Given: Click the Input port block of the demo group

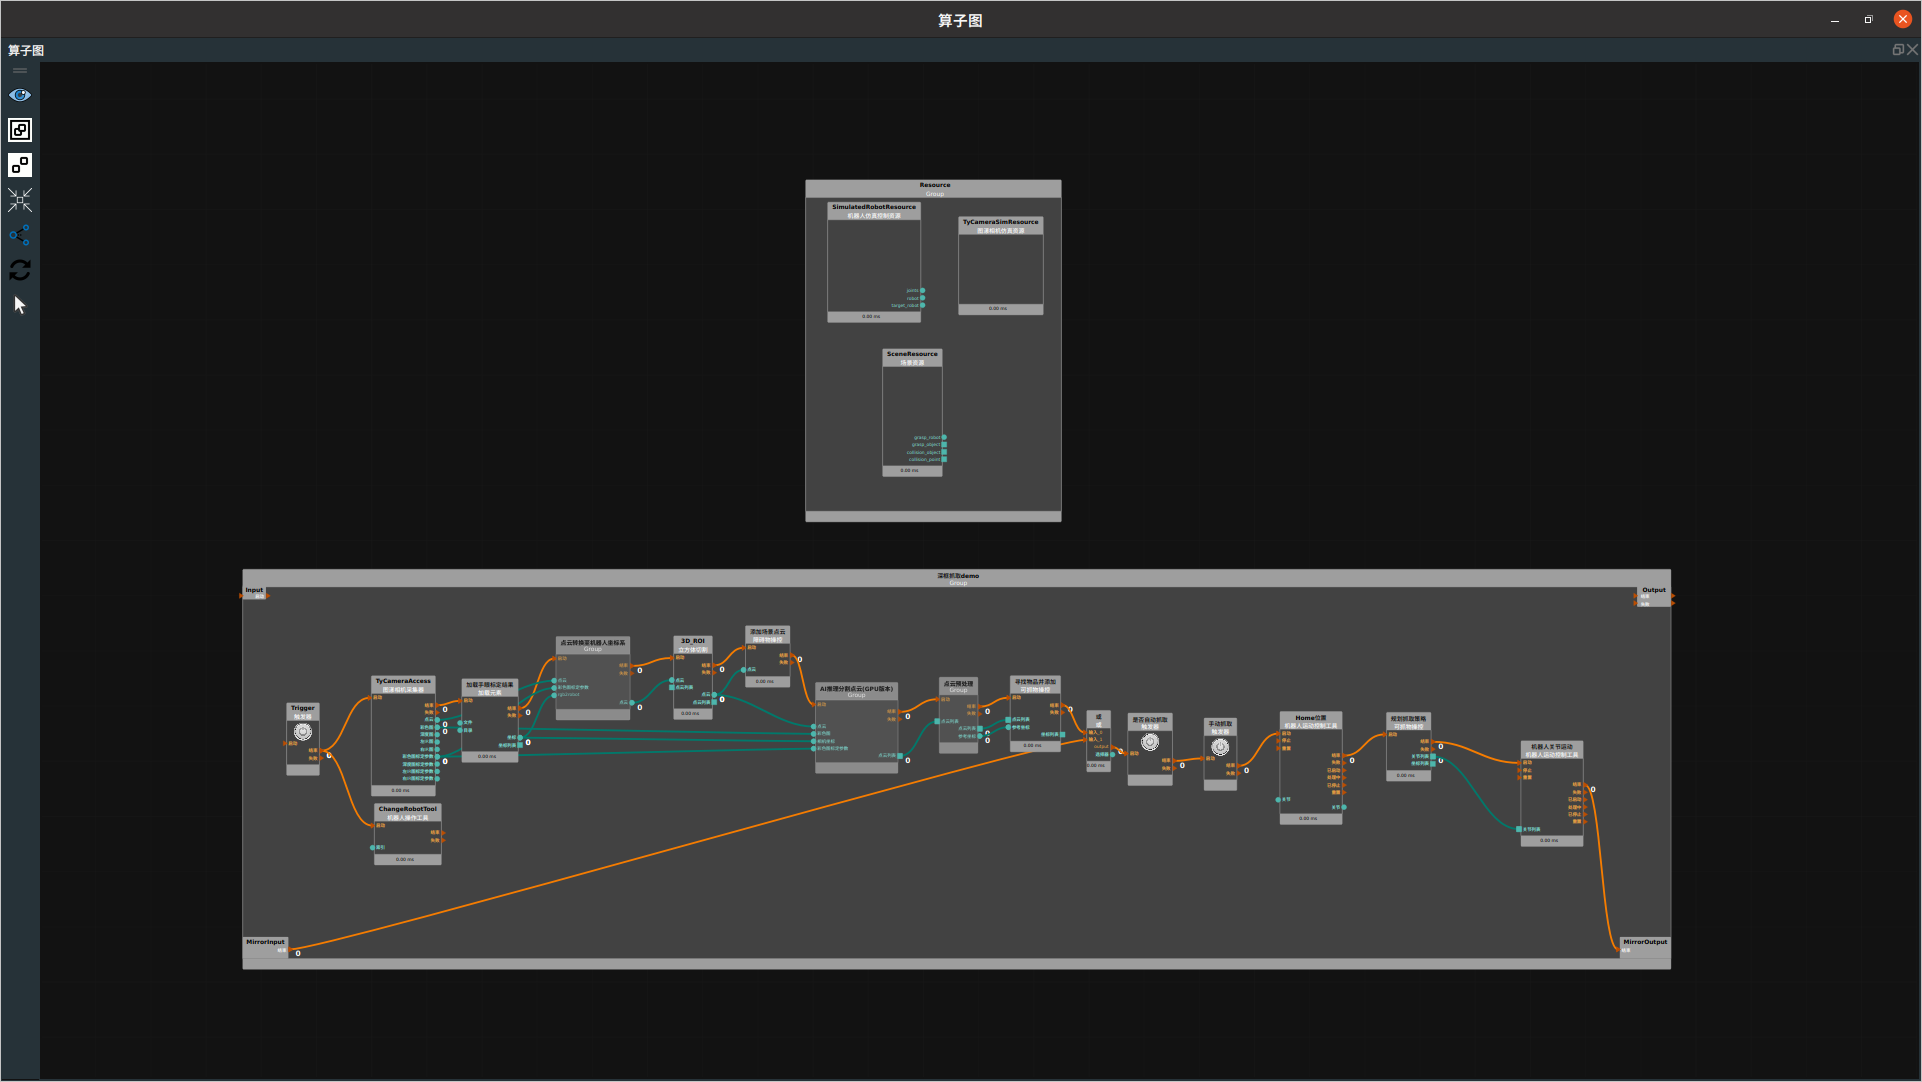Looking at the screenshot, I should 255,593.
